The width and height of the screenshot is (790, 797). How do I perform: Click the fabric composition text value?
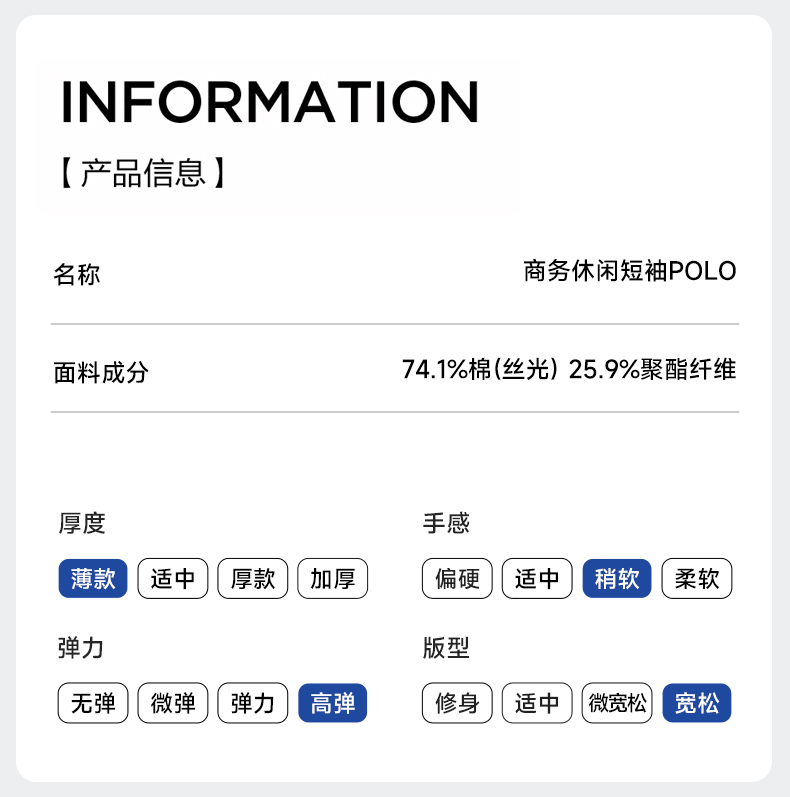[568, 370]
